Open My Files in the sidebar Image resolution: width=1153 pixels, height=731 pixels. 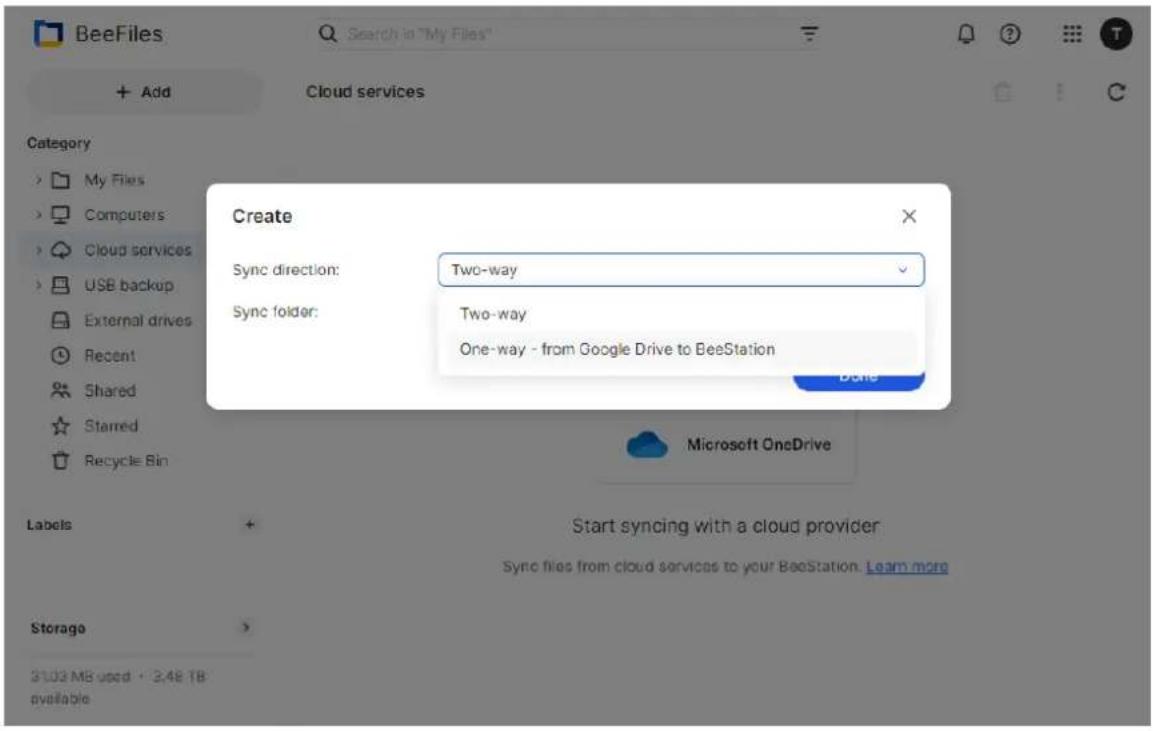114,180
